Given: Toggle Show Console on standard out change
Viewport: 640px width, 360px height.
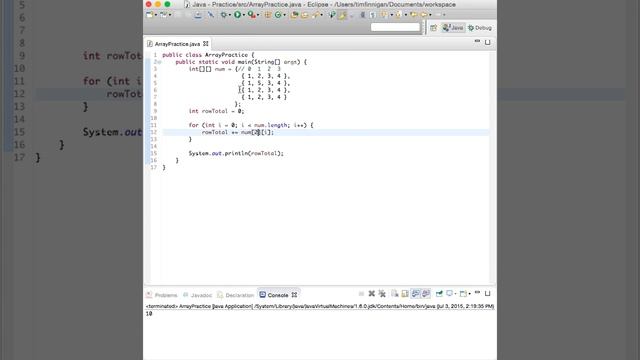Looking at the screenshot, I should pyautogui.click(x=416, y=293).
